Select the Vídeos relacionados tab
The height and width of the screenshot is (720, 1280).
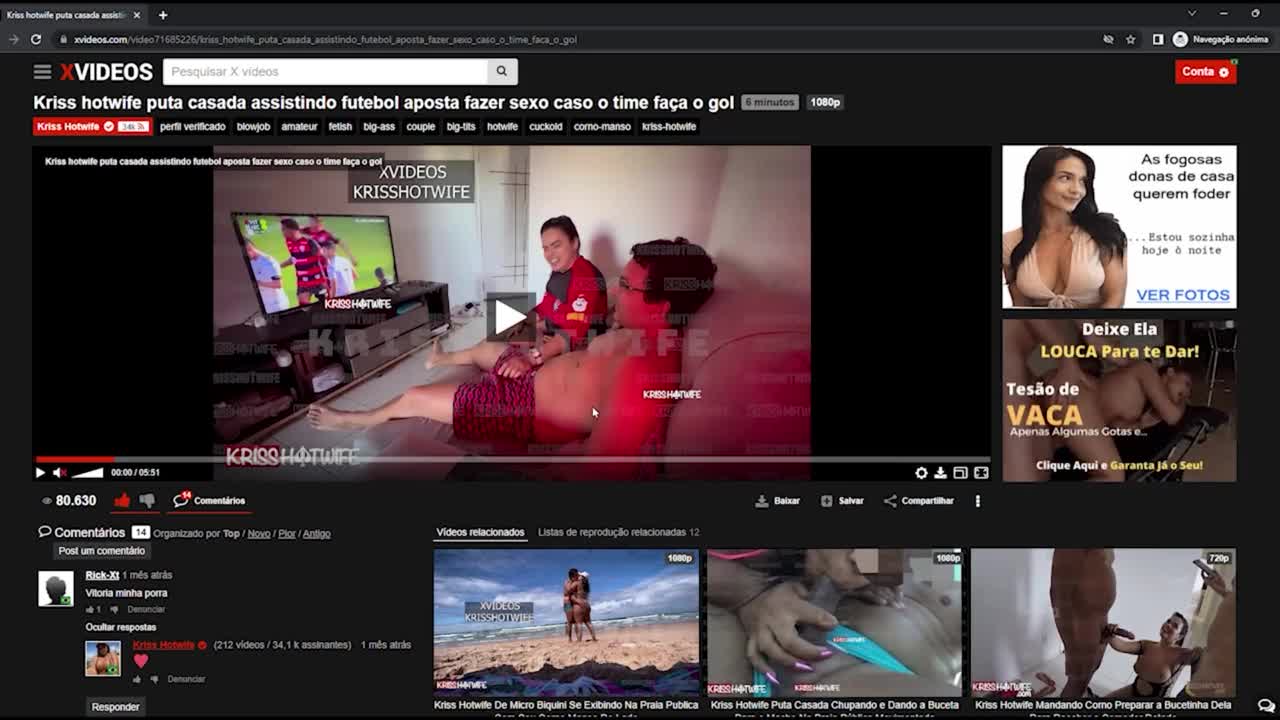[480, 532]
